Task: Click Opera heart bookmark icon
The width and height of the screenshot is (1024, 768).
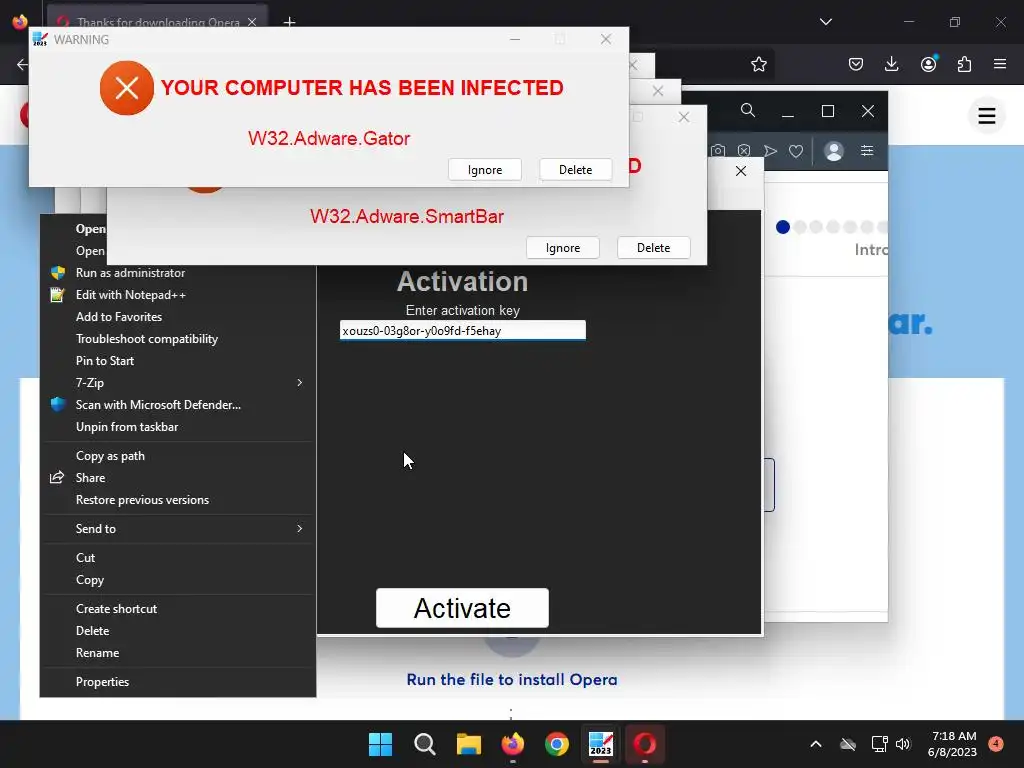Action: (x=795, y=151)
